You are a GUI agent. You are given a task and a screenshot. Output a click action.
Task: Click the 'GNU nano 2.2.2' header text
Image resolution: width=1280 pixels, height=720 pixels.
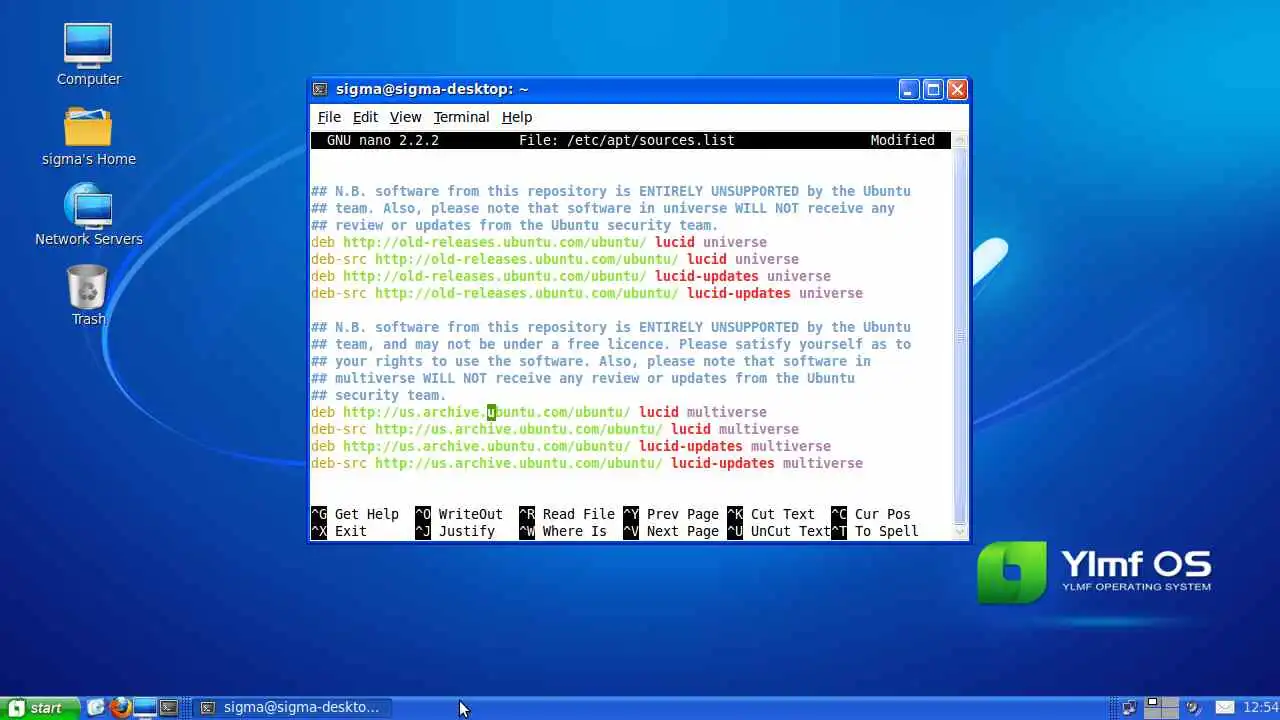coord(383,140)
